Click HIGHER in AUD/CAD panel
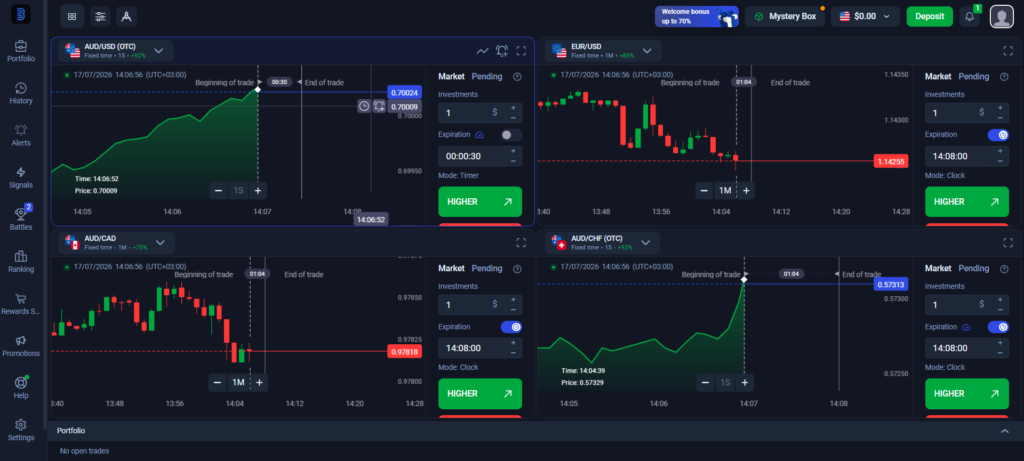 tap(480, 394)
